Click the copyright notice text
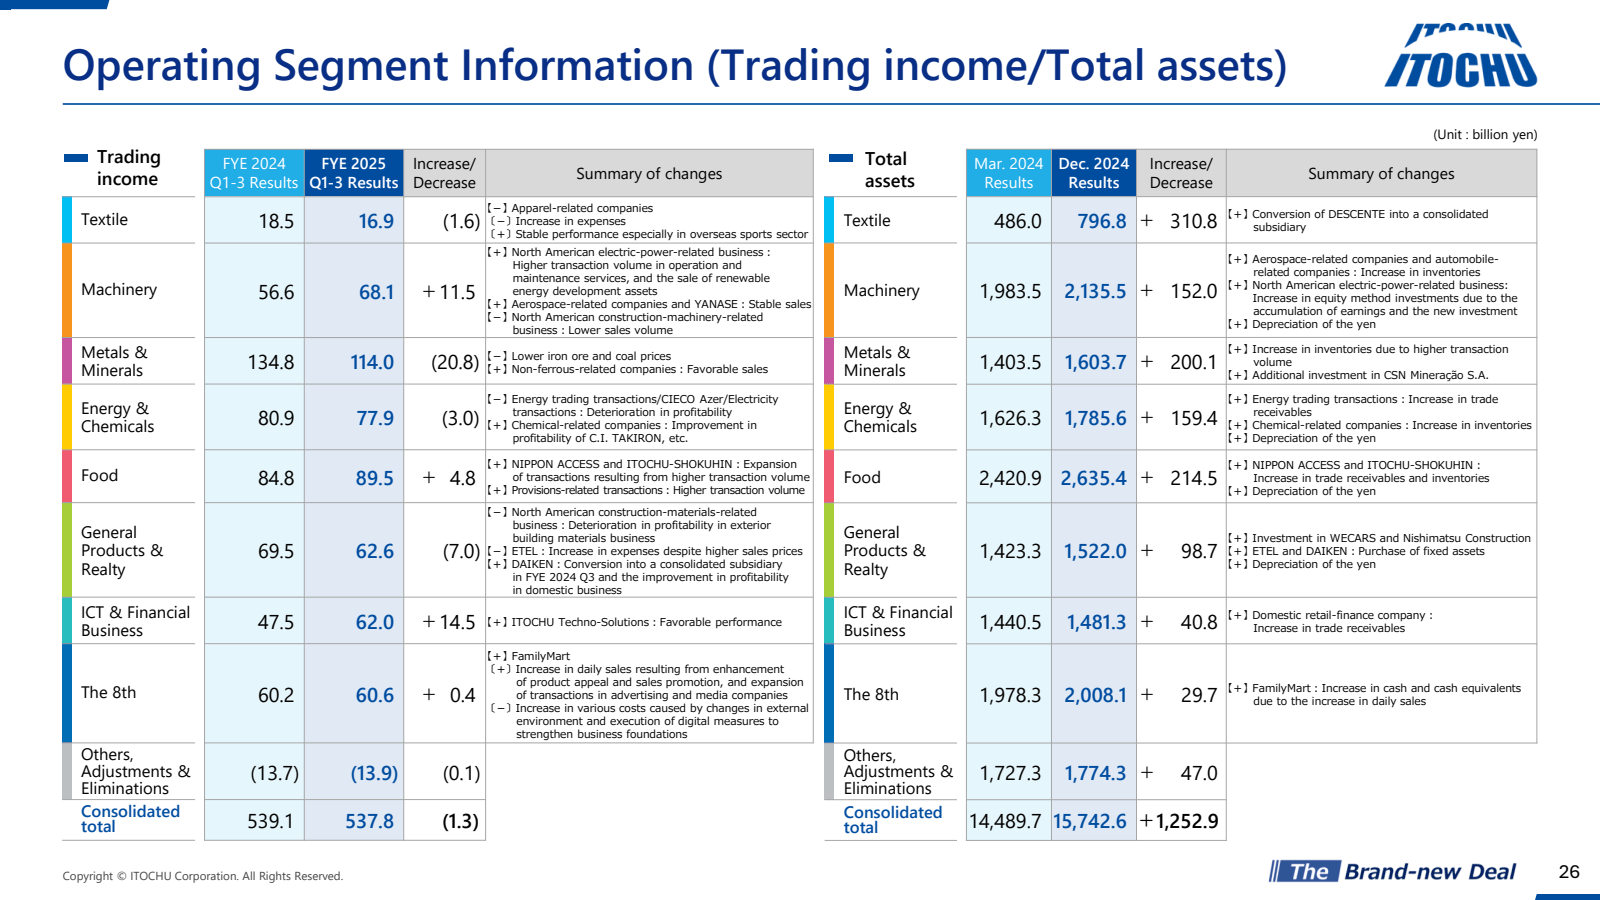This screenshot has height=900, width=1600. 202,876
